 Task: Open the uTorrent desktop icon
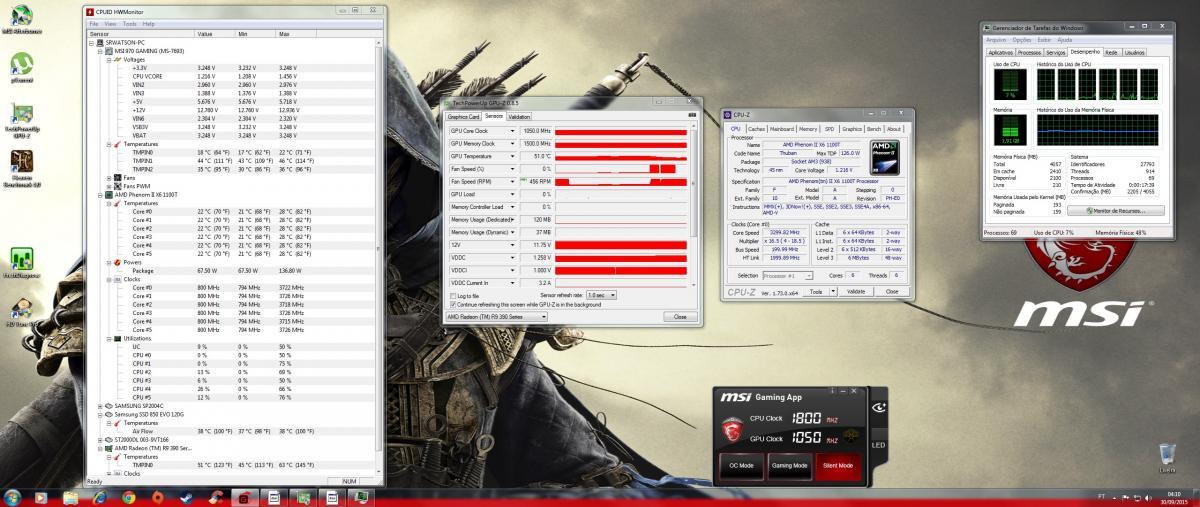point(21,69)
